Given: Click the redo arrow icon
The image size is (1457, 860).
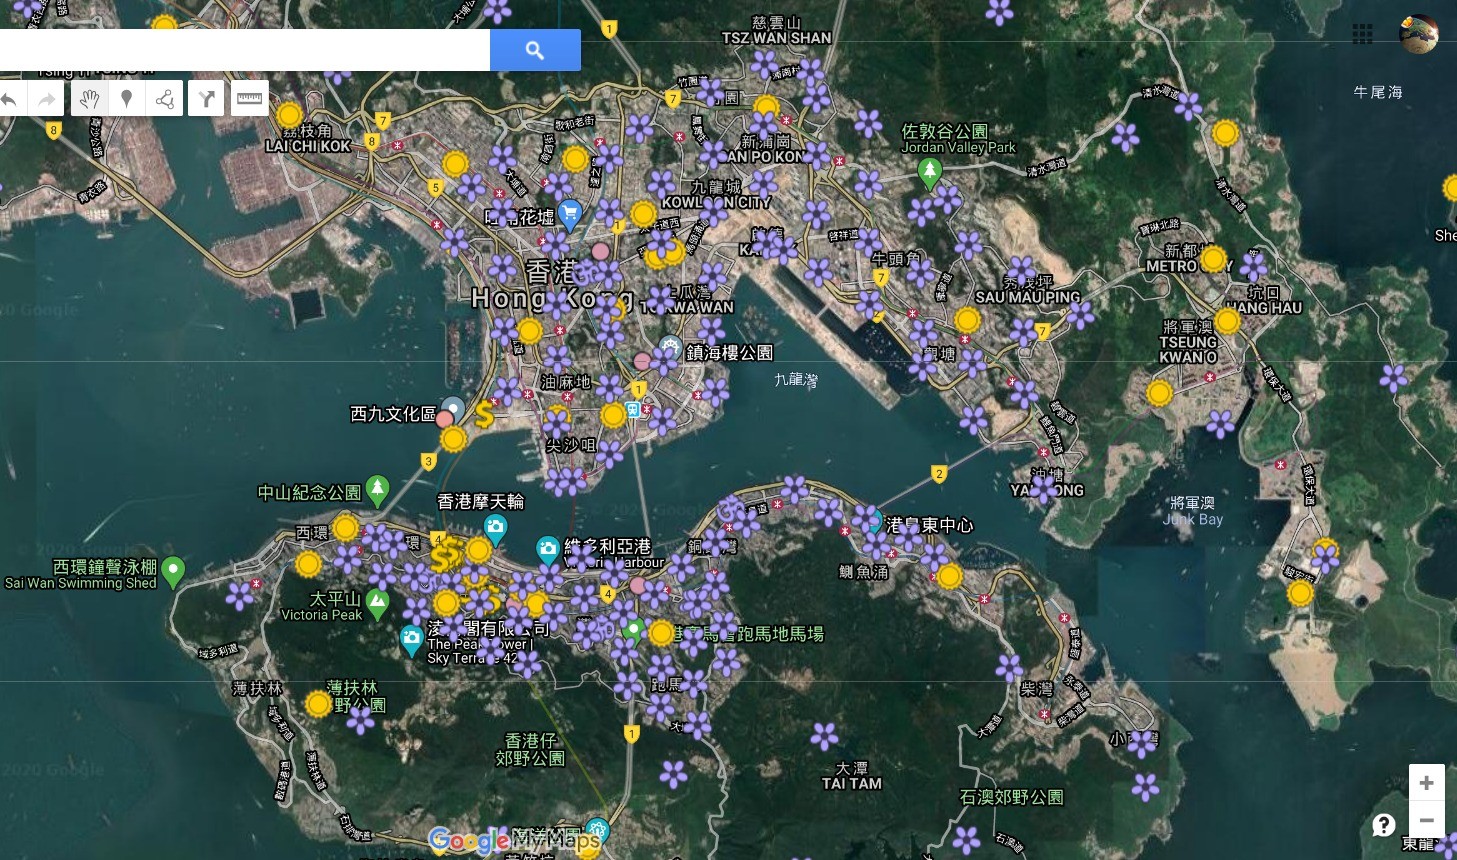Looking at the screenshot, I should click(47, 99).
